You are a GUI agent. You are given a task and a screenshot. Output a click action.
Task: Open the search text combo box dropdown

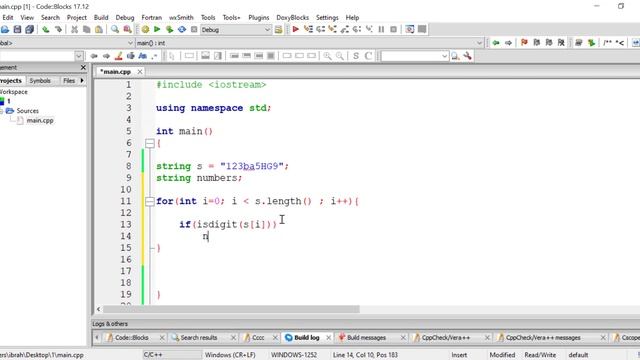point(444,56)
